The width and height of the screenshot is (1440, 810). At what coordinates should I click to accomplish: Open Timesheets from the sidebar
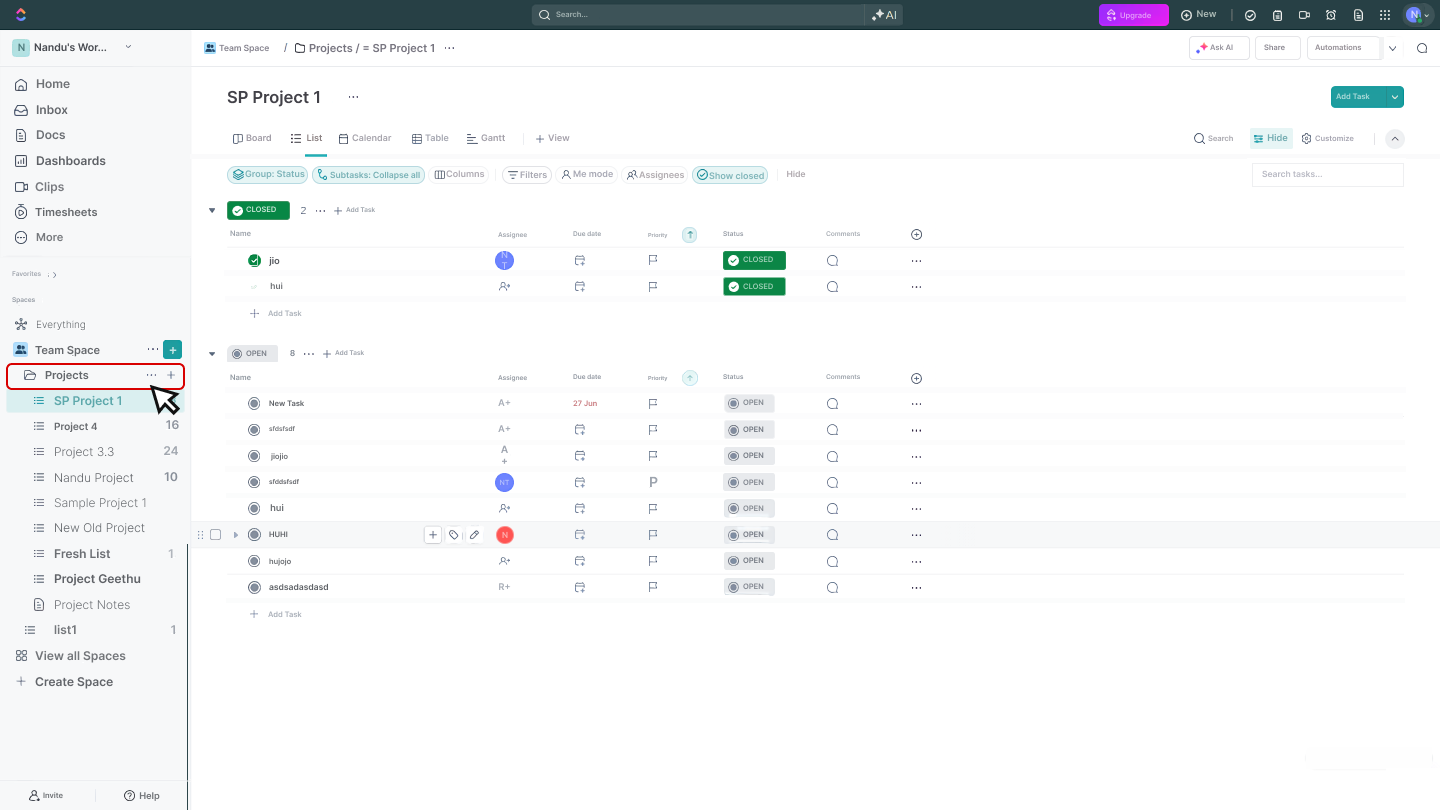[x=66, y=211]
